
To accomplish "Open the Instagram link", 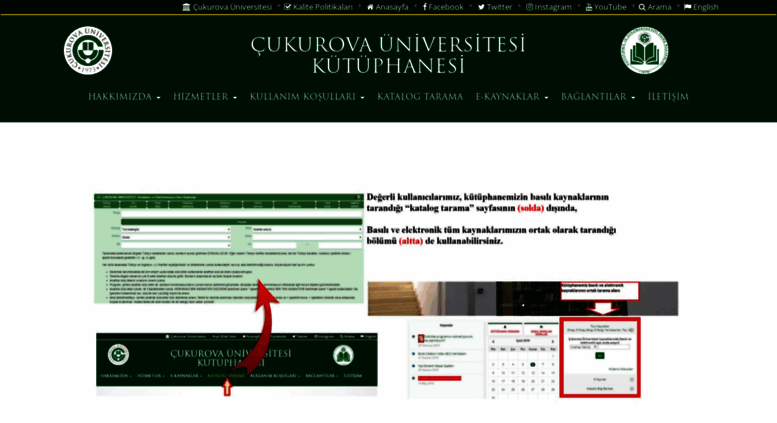I will point(549,7).
